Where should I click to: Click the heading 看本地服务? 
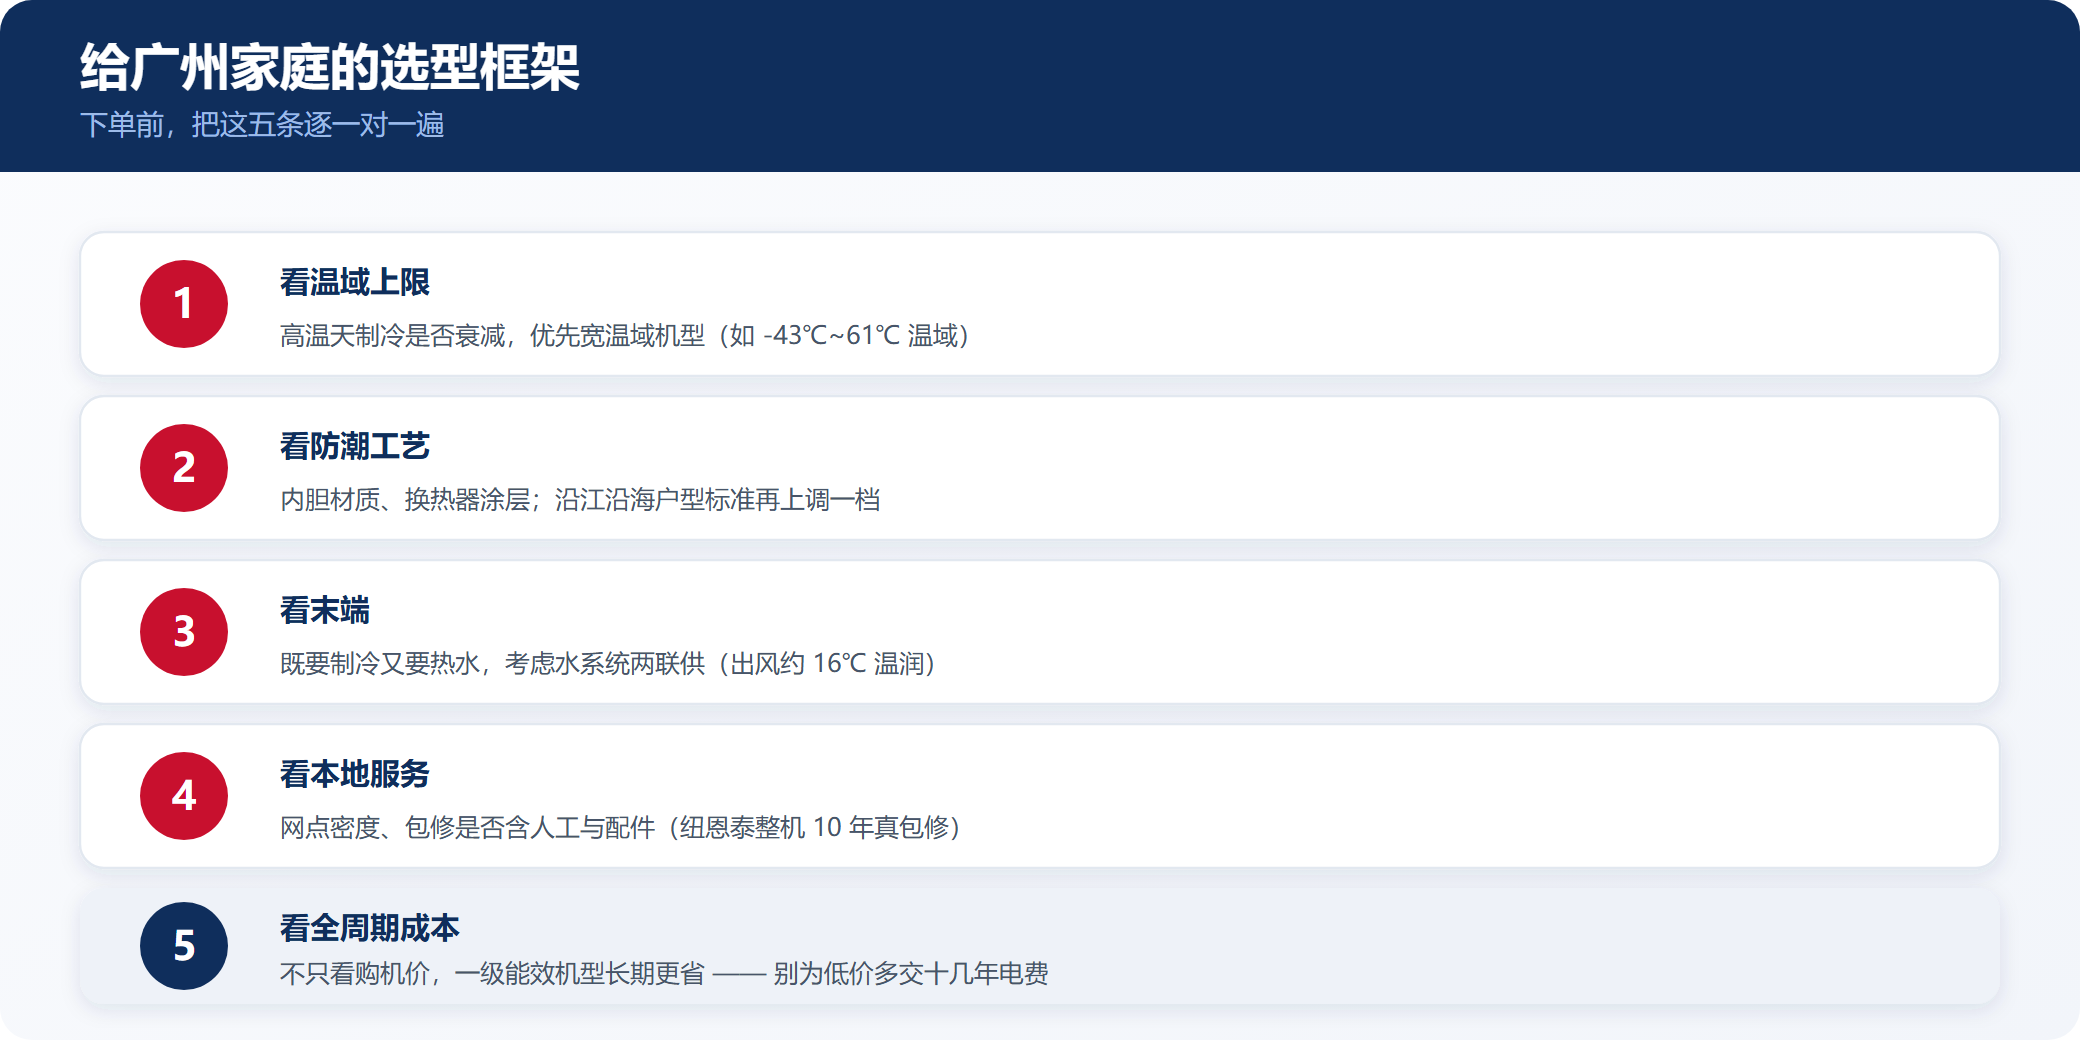[355, 774]
